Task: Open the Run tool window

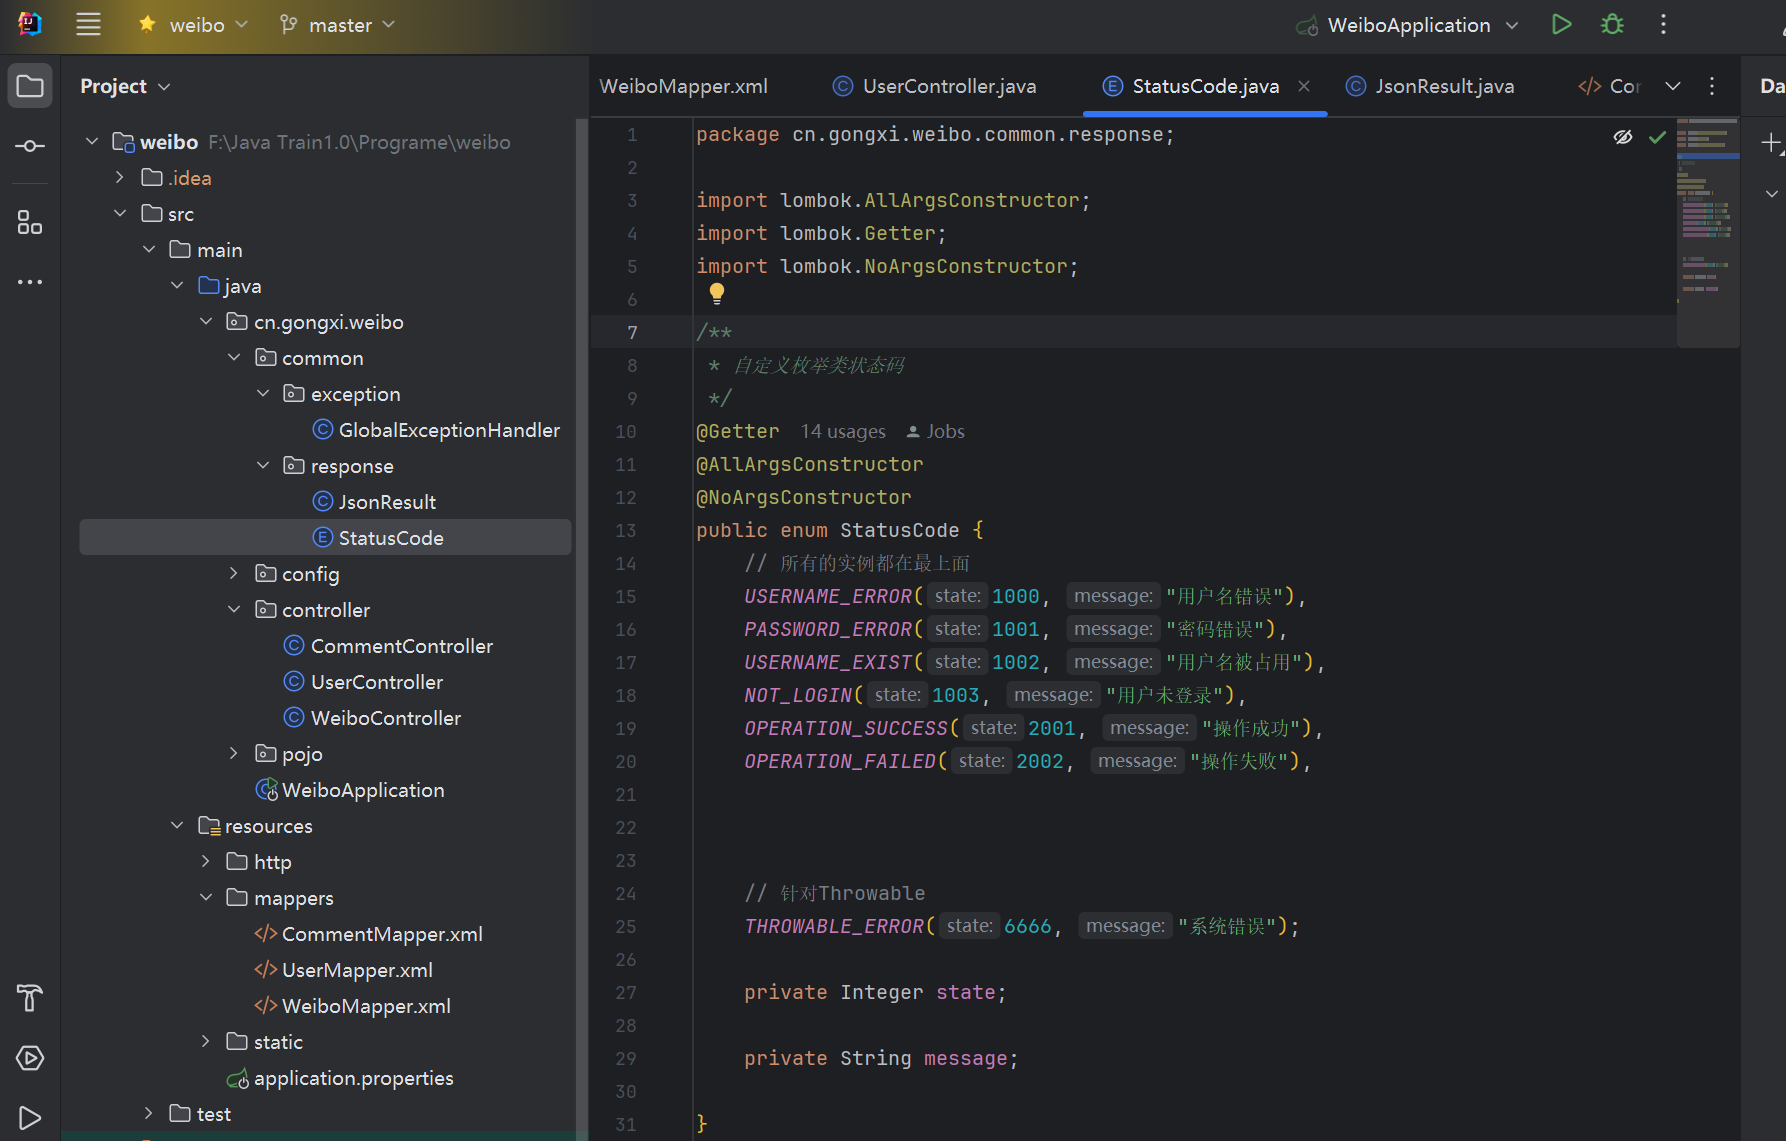Action: tap(30, 1117)
